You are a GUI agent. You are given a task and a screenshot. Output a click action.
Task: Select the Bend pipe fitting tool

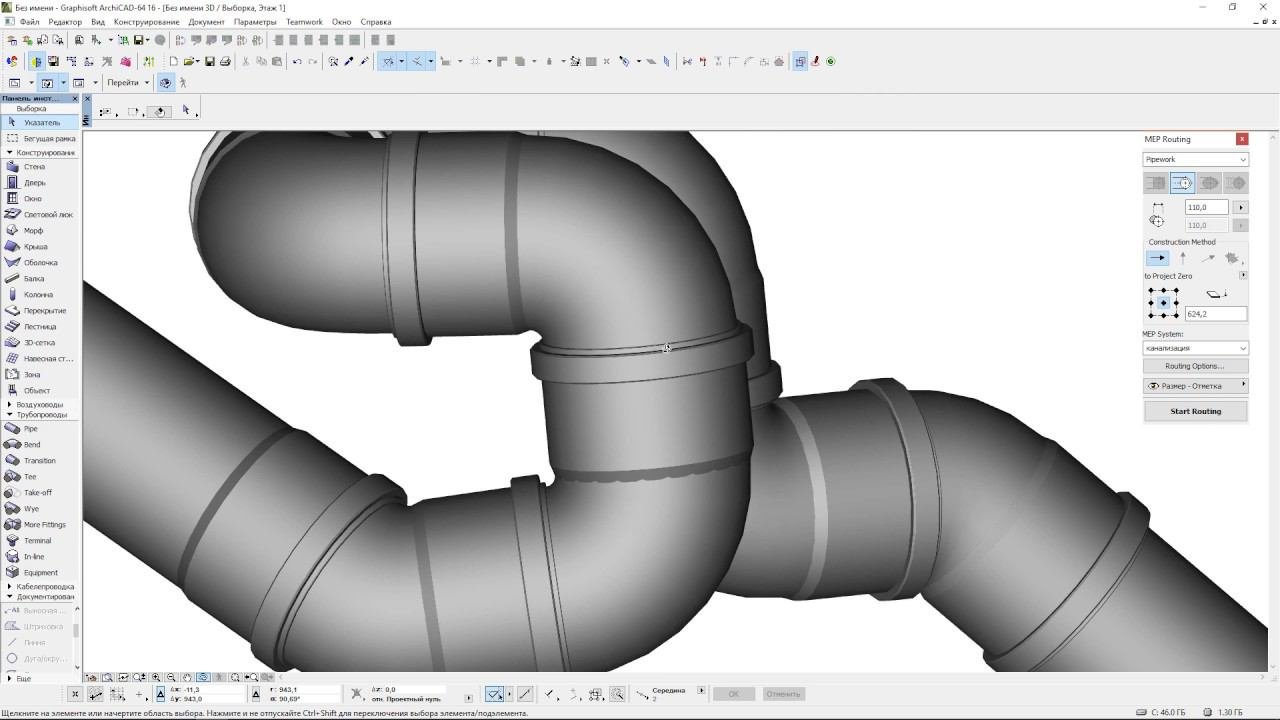point(32,445)
